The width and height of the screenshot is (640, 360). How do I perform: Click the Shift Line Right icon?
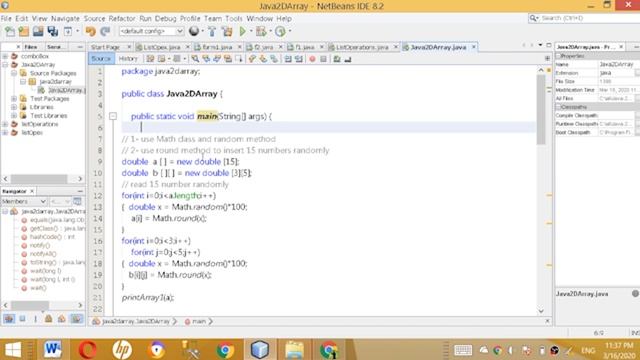pyautogui.click(x=299, y=59)
